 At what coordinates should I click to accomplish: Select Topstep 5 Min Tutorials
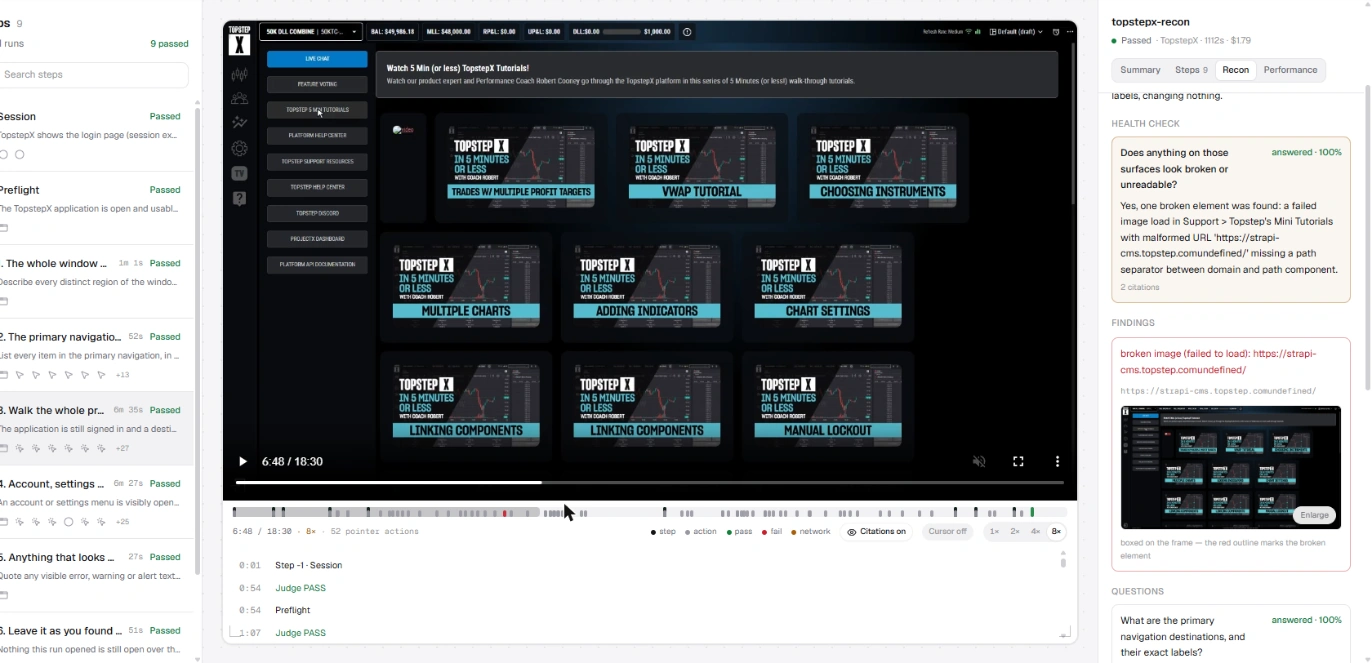317,110
